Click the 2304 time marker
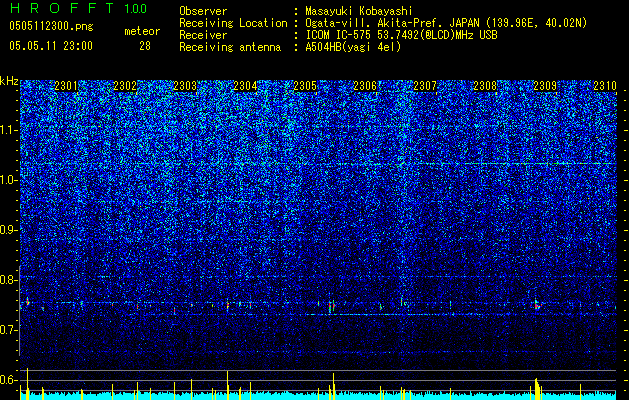This screenshot has width=629, height=400. pyautogui.click(x=245, y=86)
